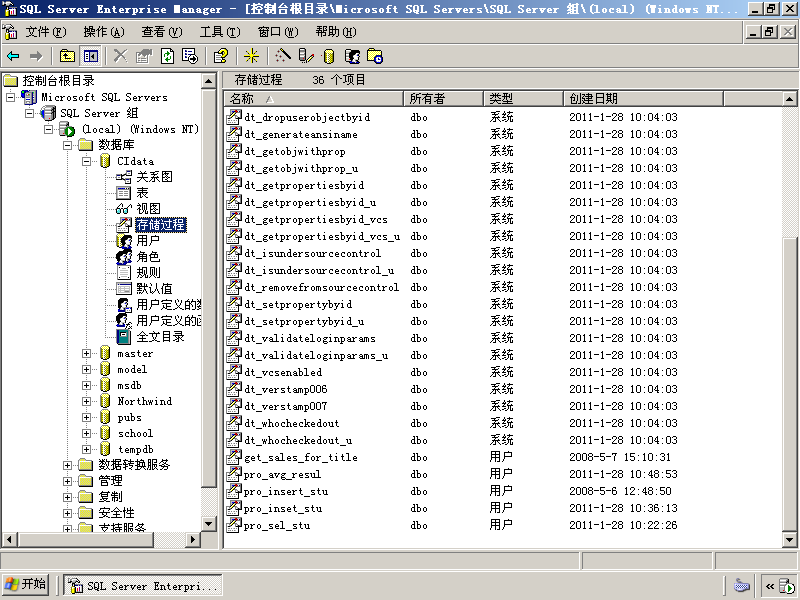The image size is (800, 600).
Task: Open the 帮助(H) menu
Action: coord(336,32)
